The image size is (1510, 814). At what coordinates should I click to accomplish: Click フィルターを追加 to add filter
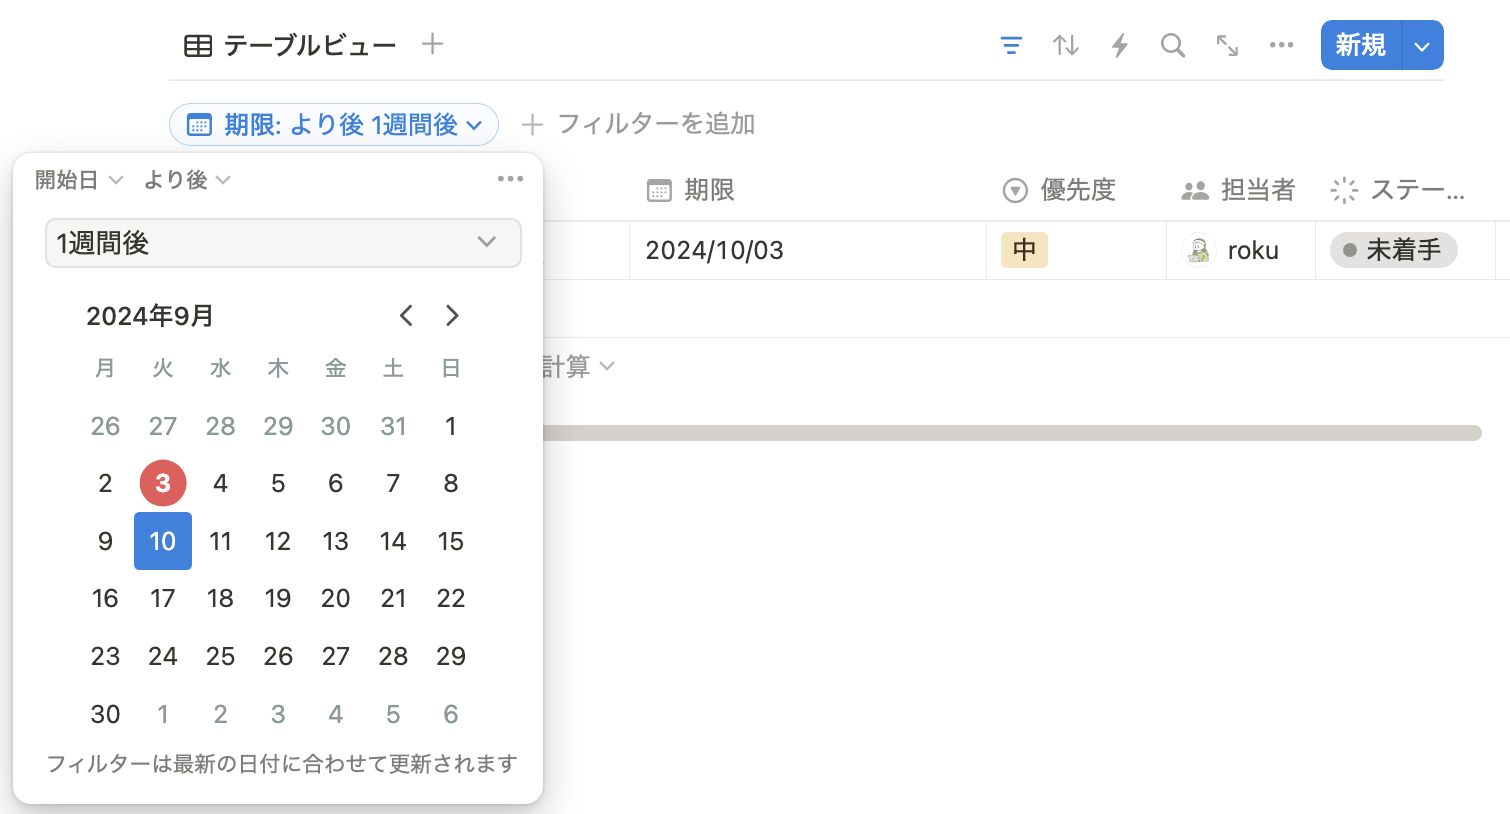coord(638,124)
